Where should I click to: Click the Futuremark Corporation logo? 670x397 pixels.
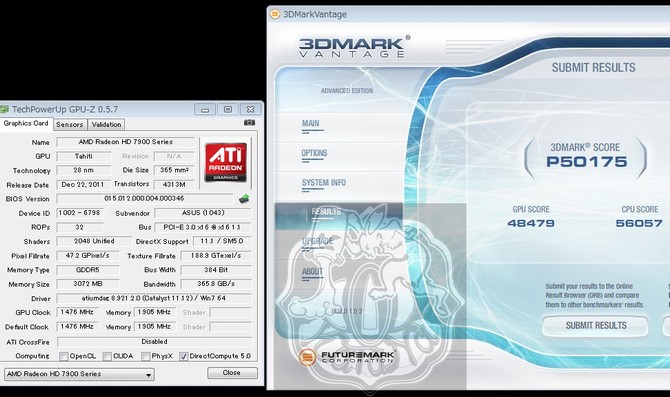347,357
